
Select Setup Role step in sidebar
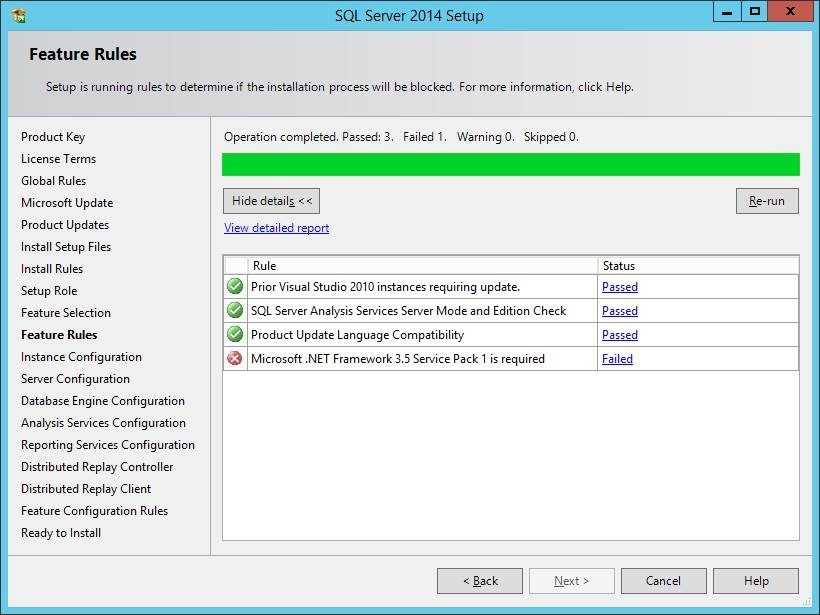[49, 291]
